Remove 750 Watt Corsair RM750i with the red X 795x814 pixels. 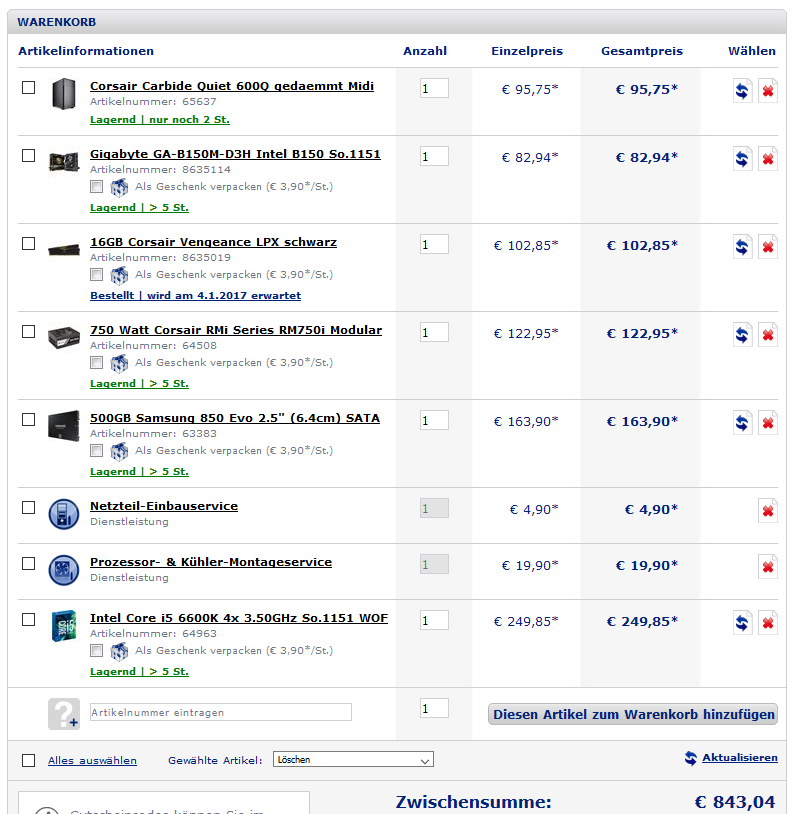tap(768, 335)
